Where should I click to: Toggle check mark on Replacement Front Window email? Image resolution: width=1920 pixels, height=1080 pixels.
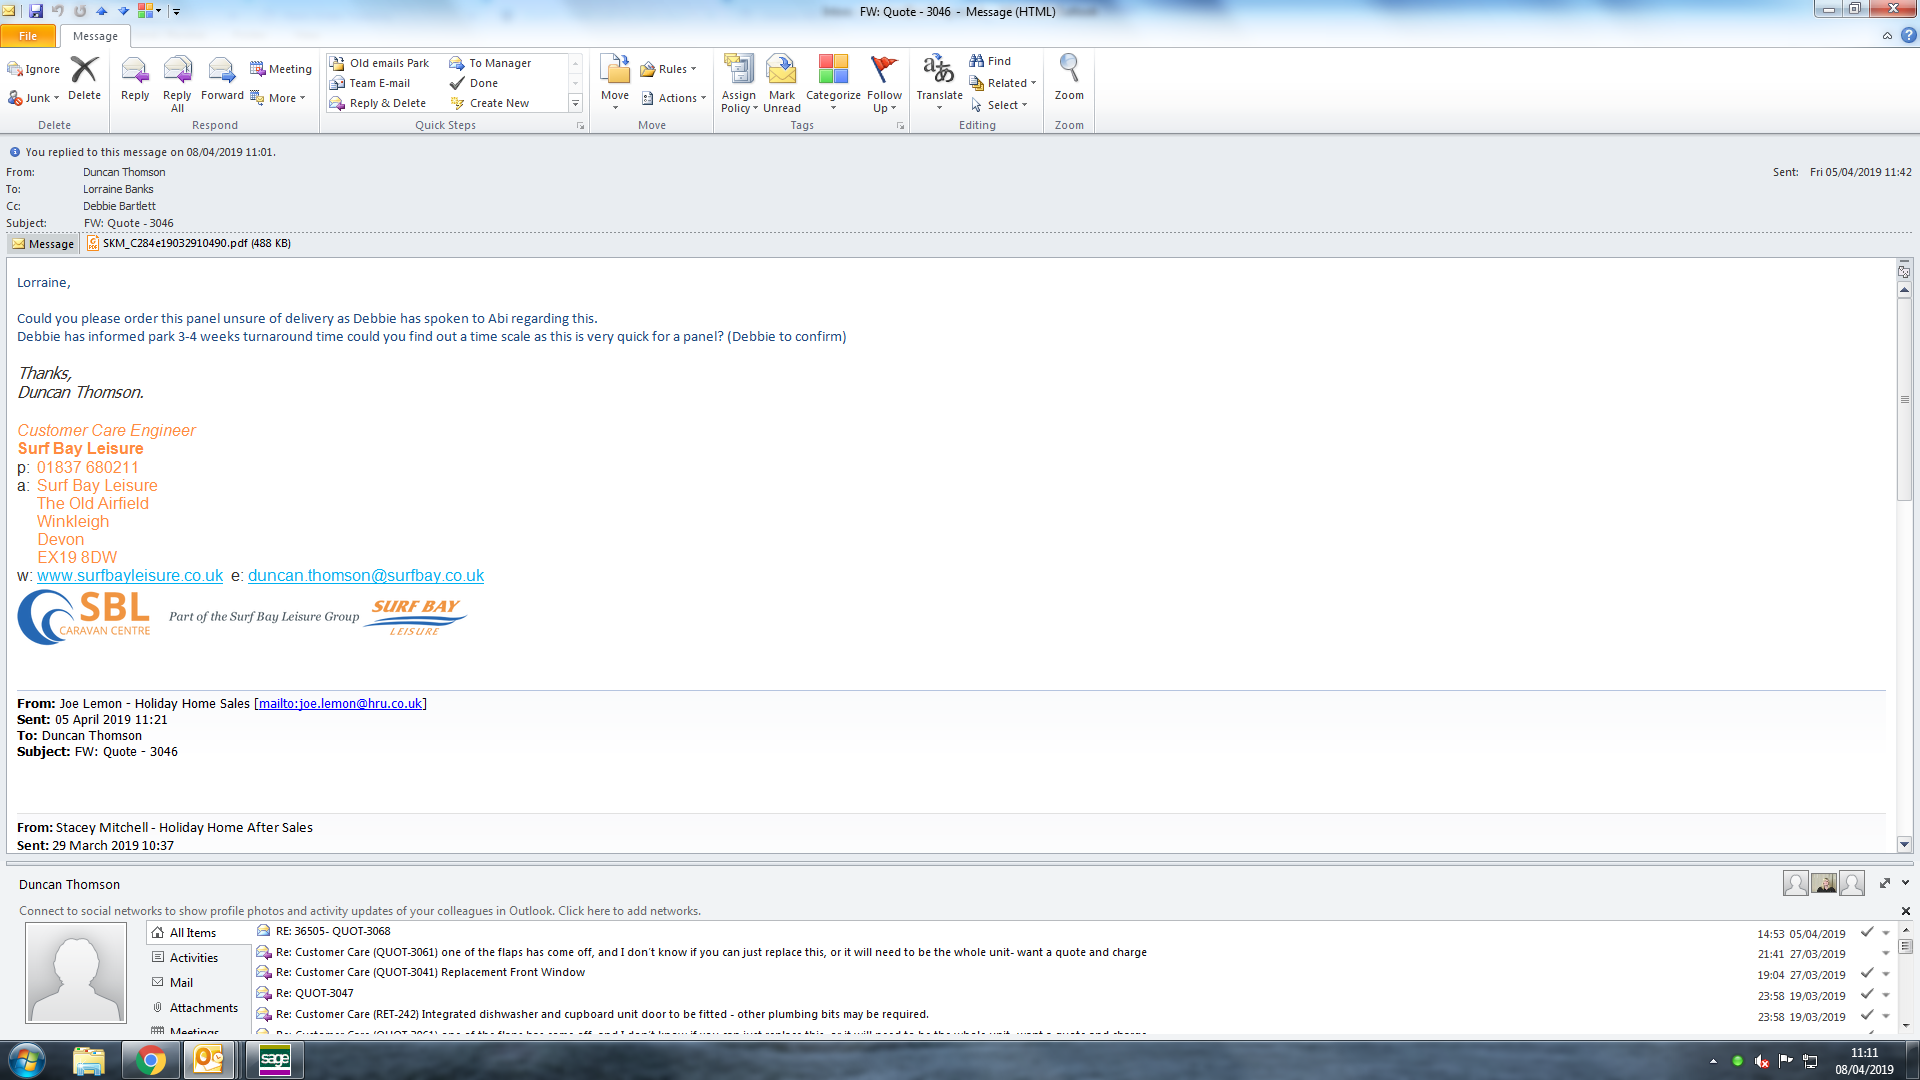1866,974
